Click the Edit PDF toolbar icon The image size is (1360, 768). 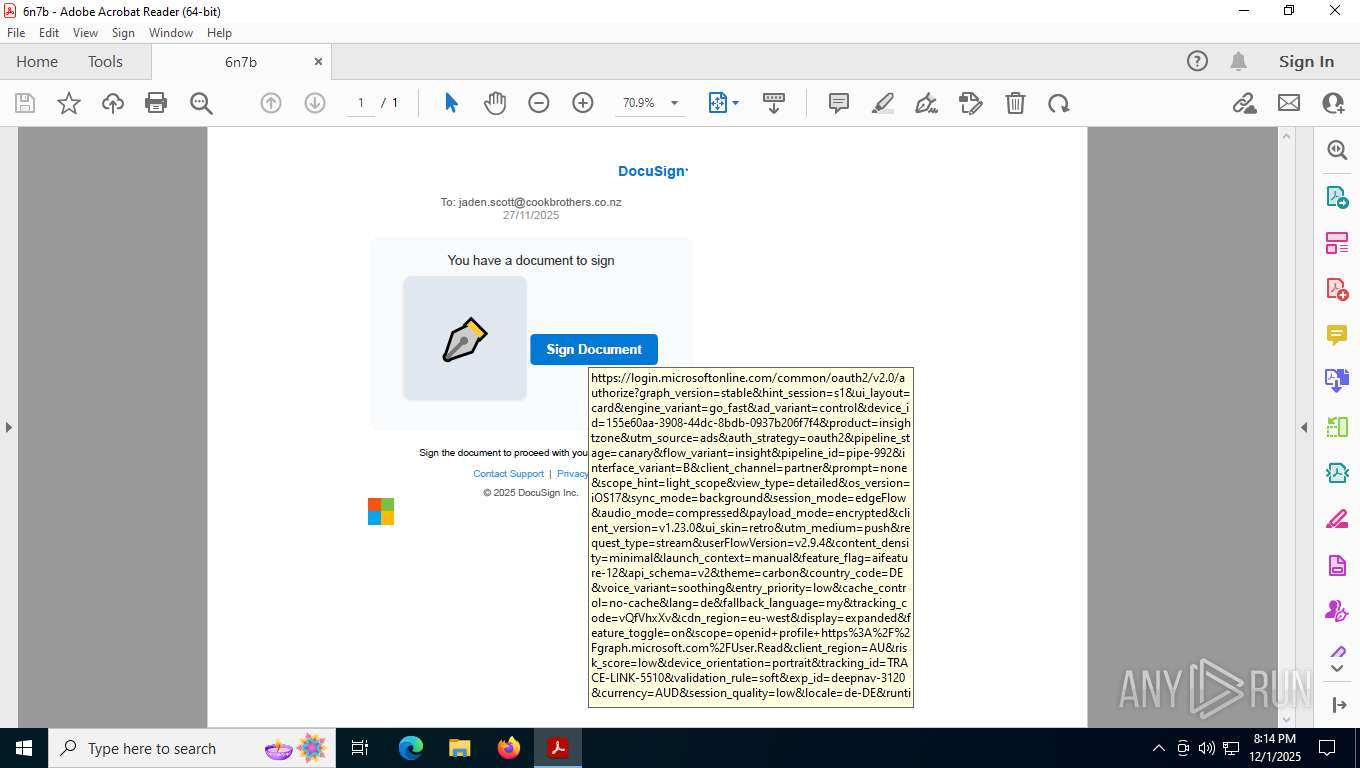click(x=971, y=103)
